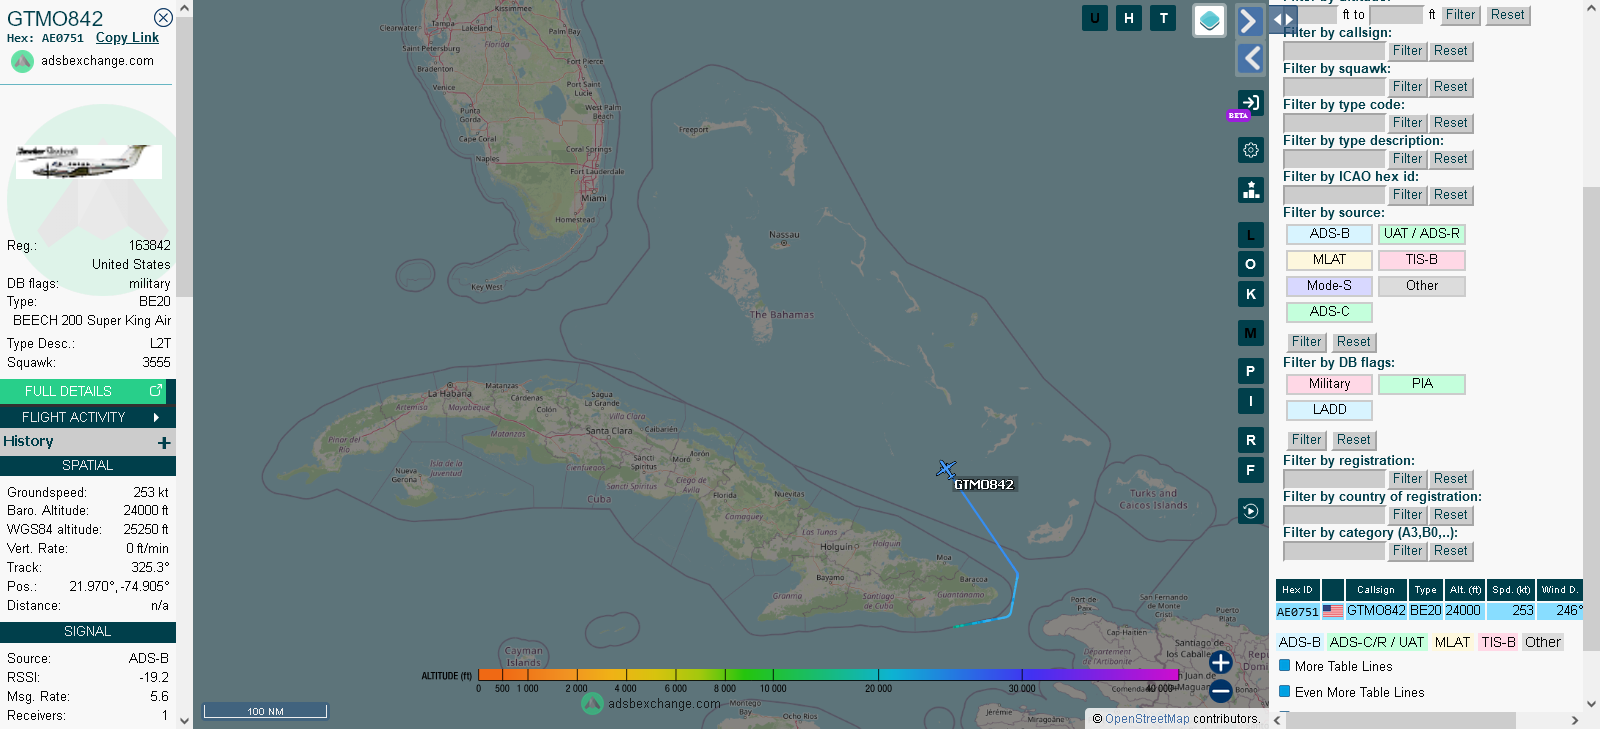Zoom out with the minus button
Screen dimensions: 1600x729
point(1221,691)
